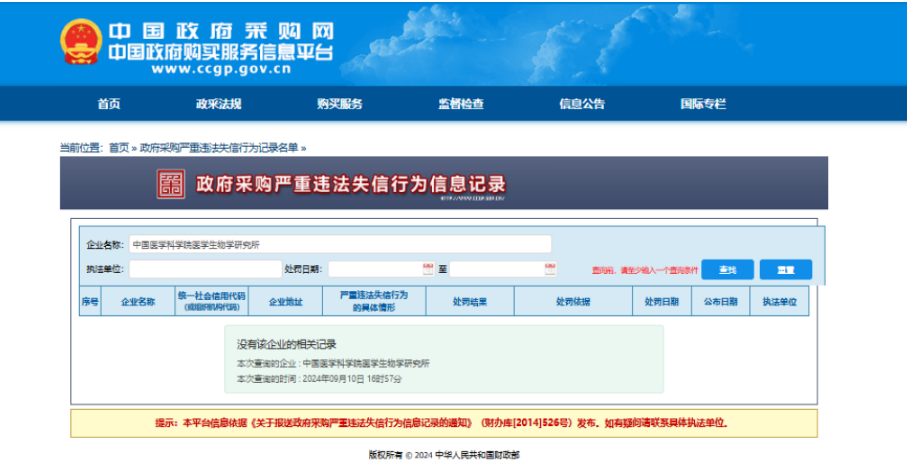Click the 本次查询的企业 result line
The image size is (907, 472).
[333, 363]
